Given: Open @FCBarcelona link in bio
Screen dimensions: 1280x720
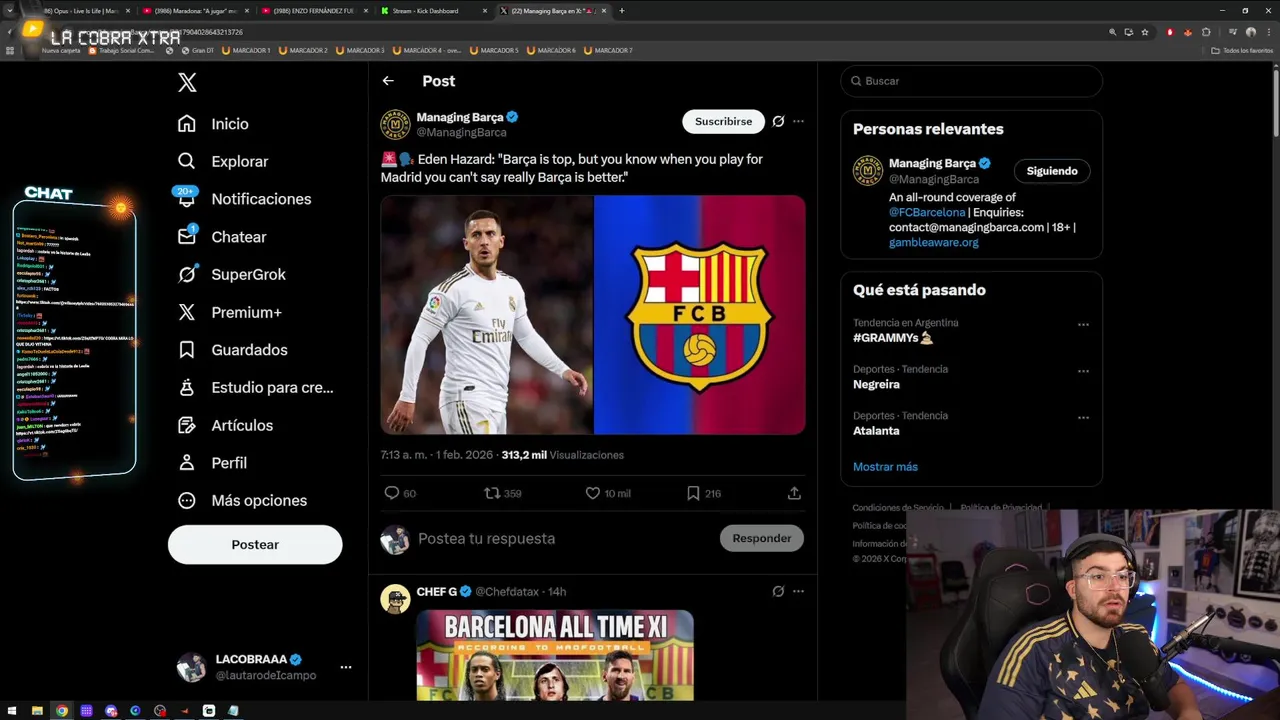Looking at the screenshot, I should [927, 213].
